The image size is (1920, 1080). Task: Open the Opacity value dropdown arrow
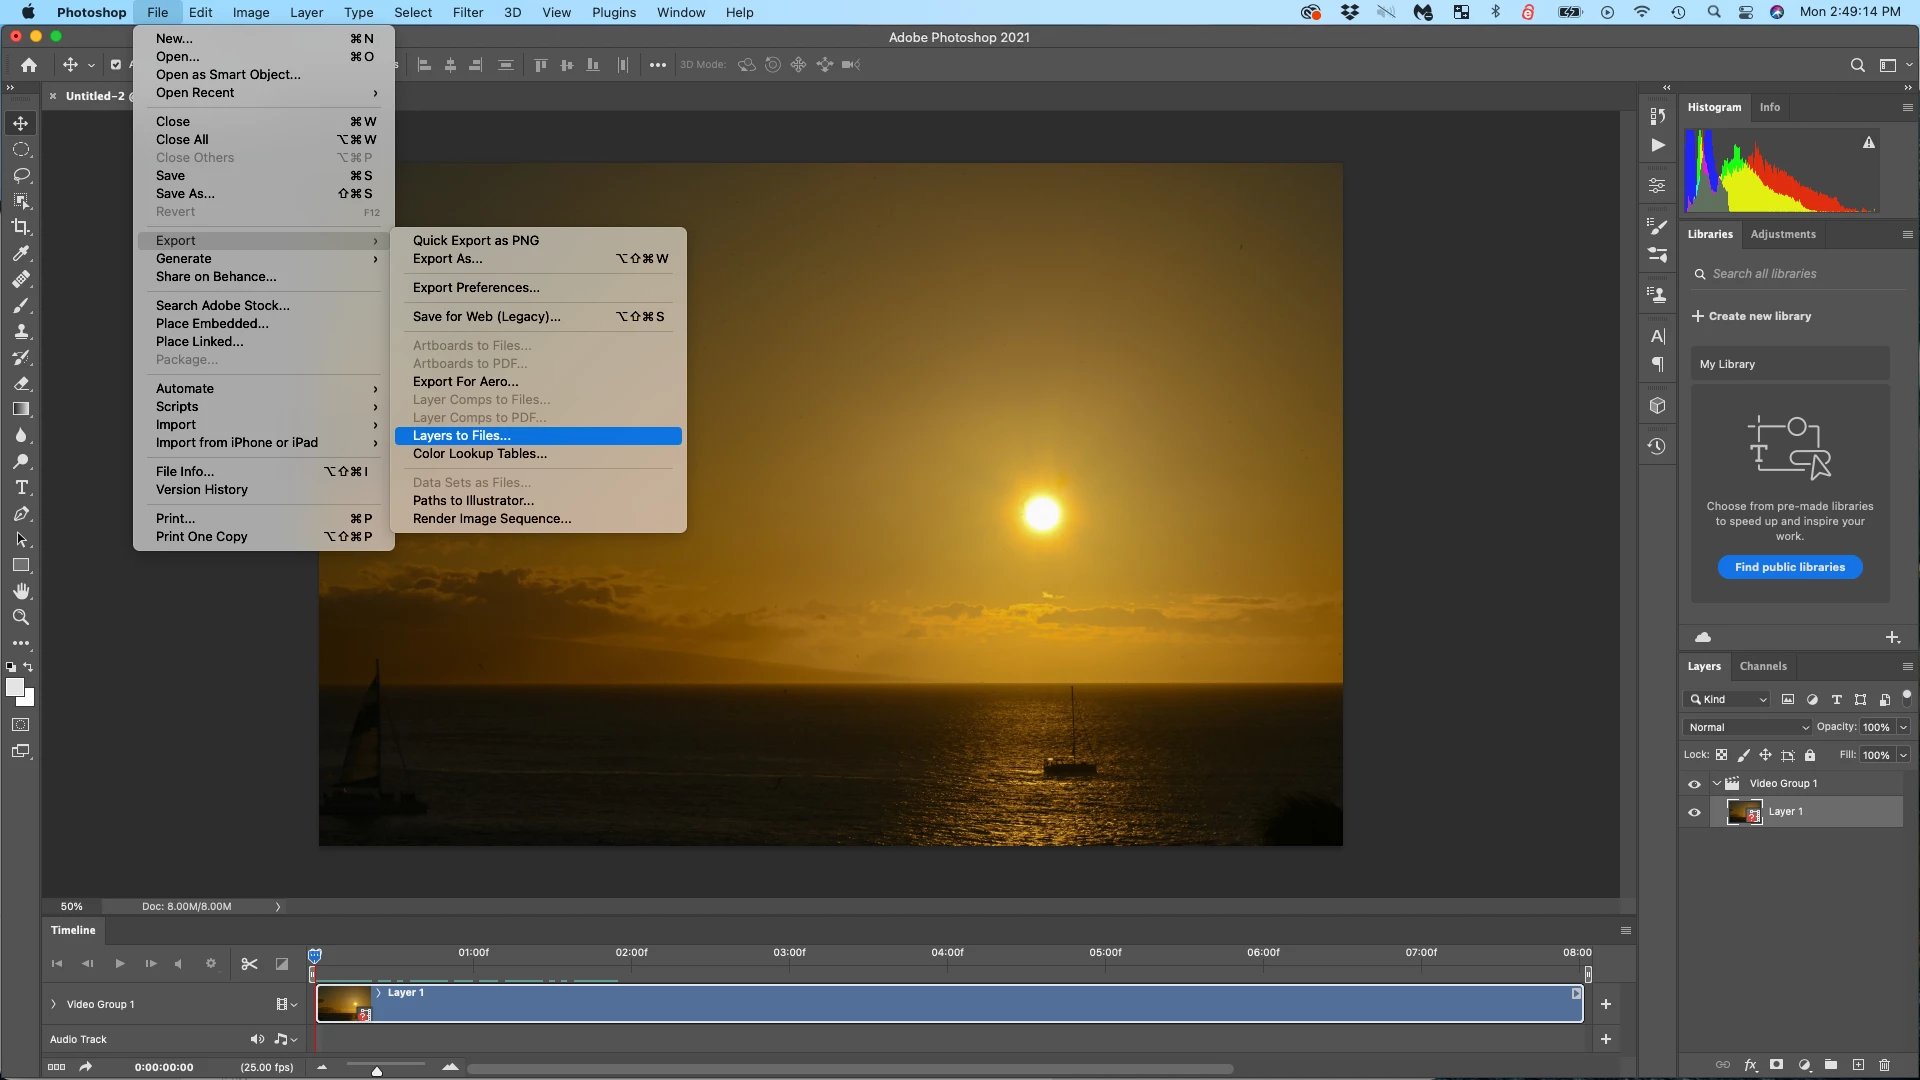point(1903,727)
